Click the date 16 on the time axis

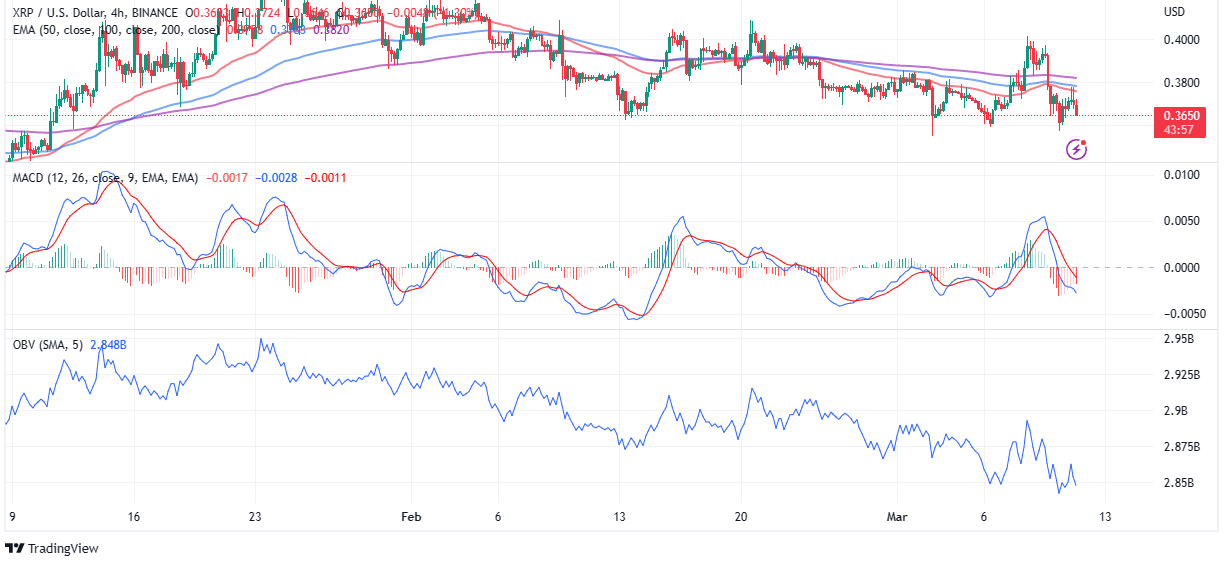point(133,517)
